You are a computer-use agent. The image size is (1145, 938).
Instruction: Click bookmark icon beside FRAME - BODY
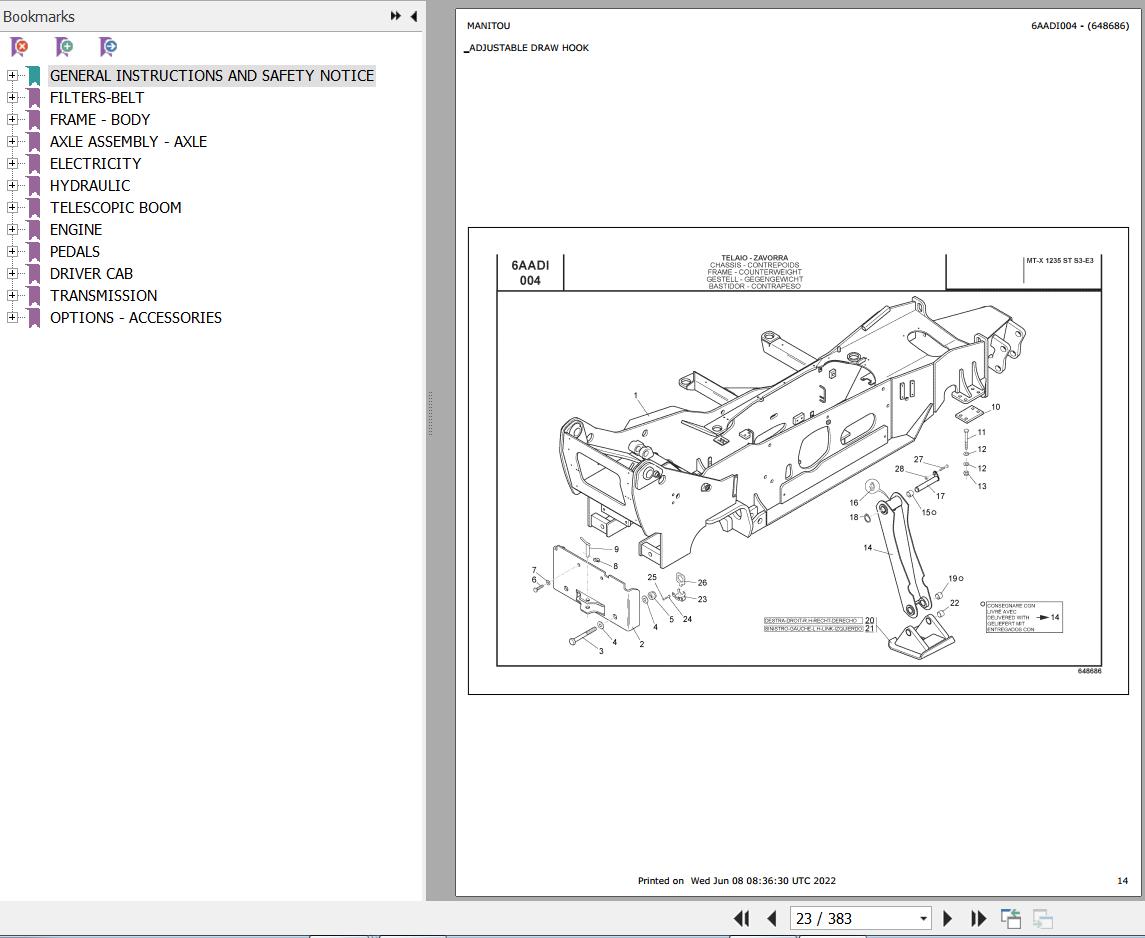click(x=34, y=120)
